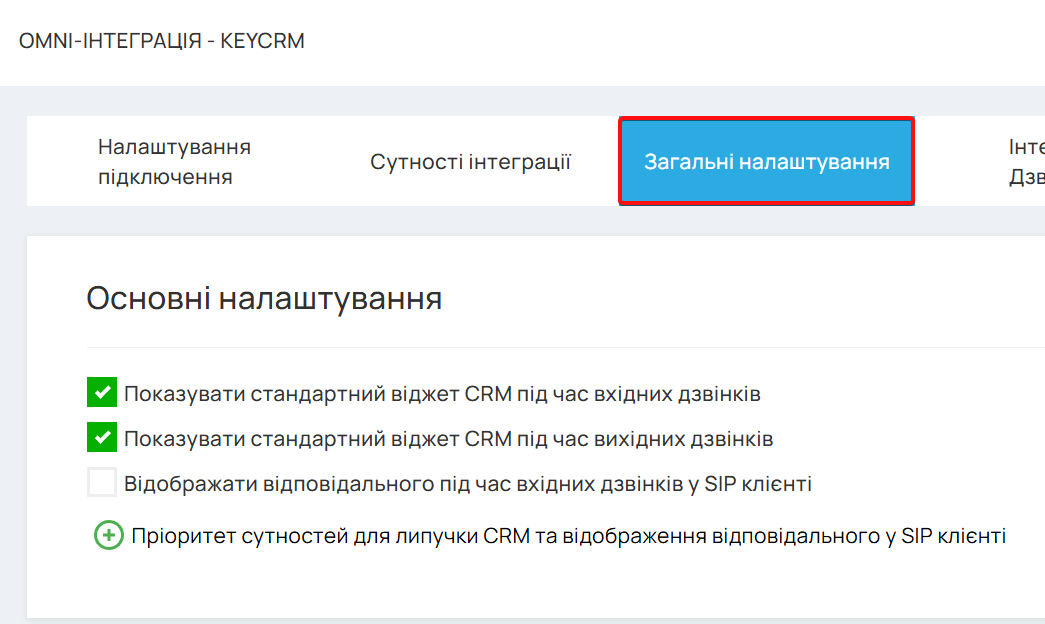Open the partially visible Інте… tab at right edge

[x=1026, y=161]
